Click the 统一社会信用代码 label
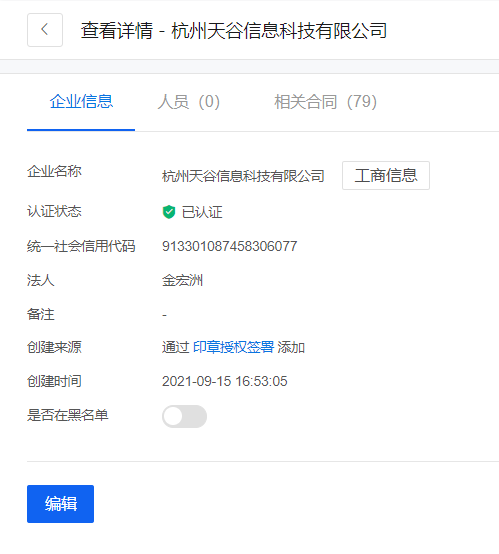 [x=81, y=246]
